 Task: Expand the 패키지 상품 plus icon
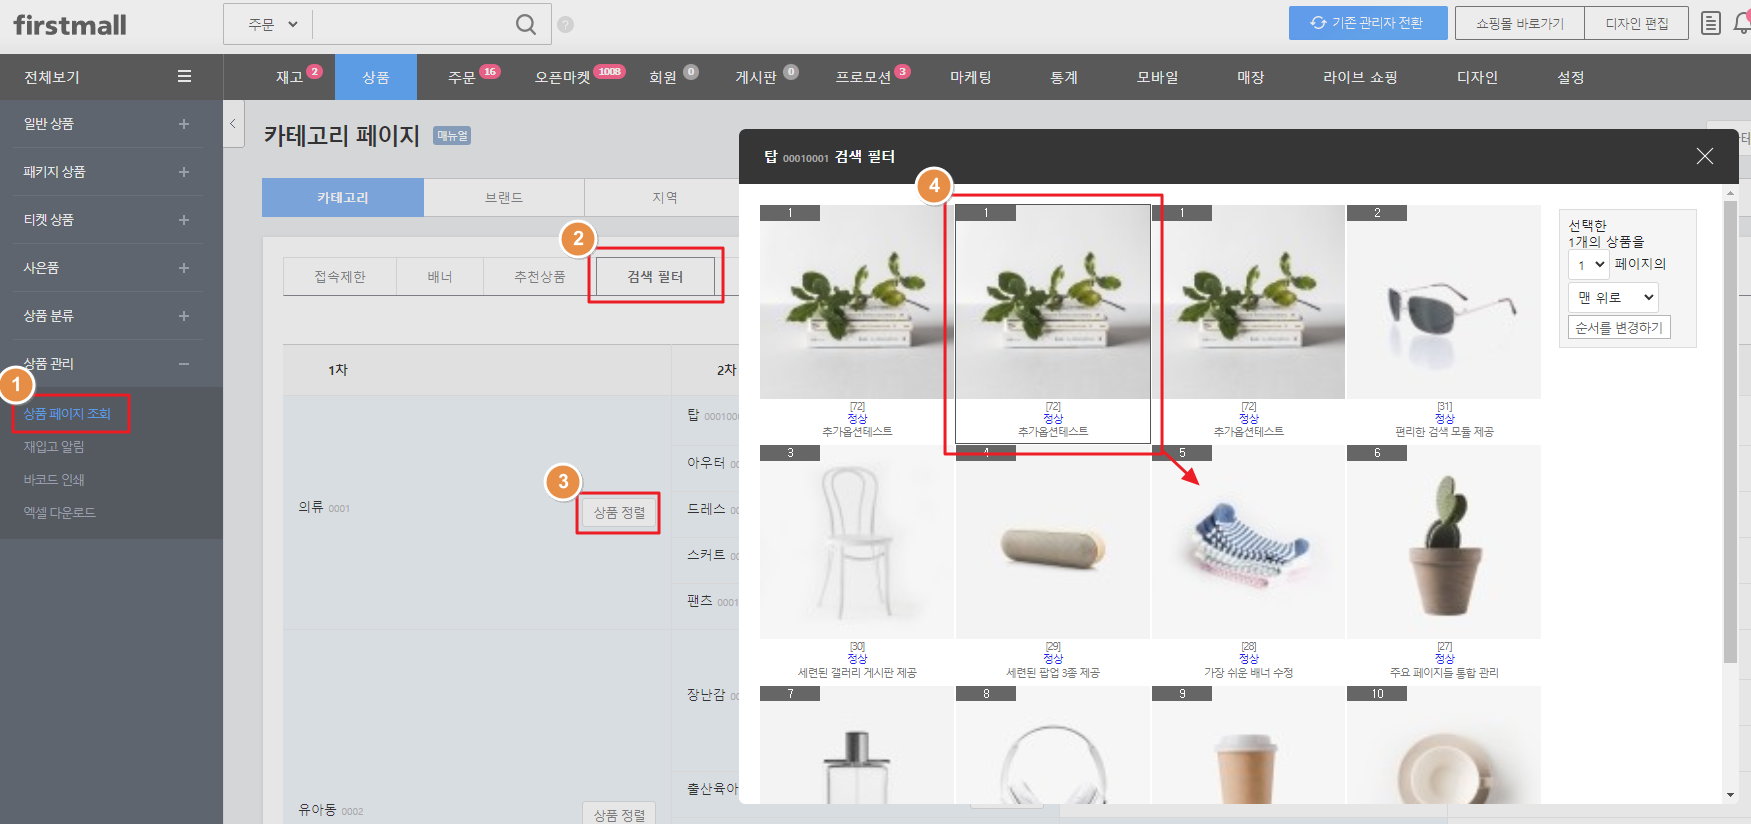pyautogui.click(x=184, y=172)
